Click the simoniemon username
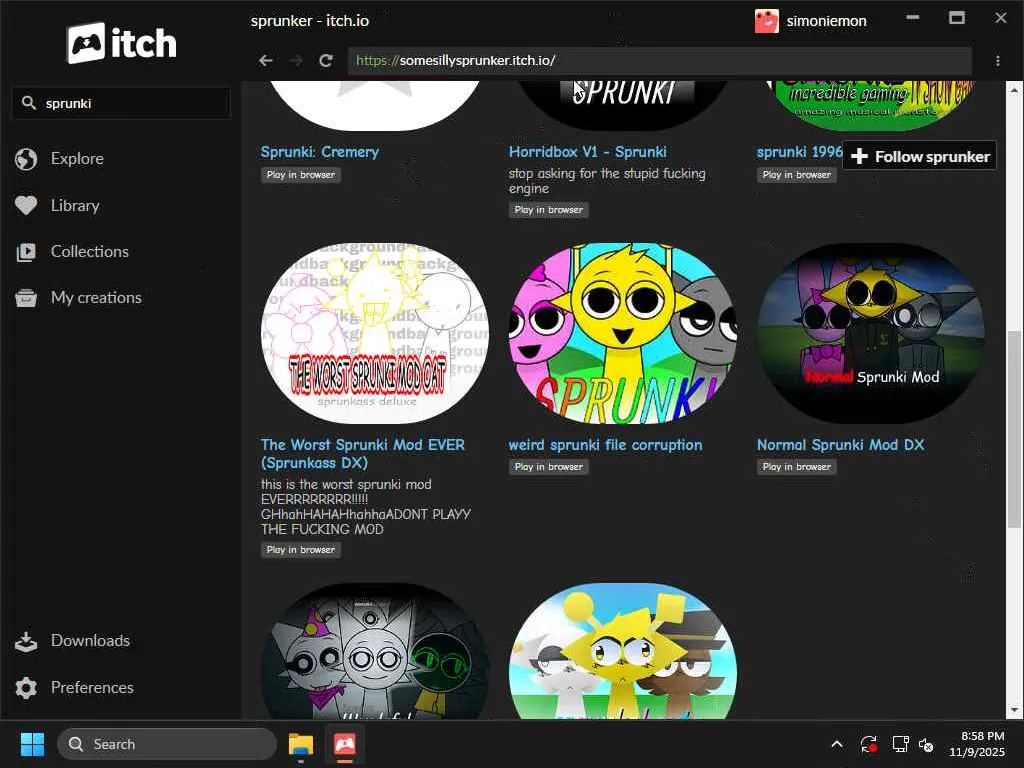This screenshot has width=1024, height=768. [x=826, y=21]
